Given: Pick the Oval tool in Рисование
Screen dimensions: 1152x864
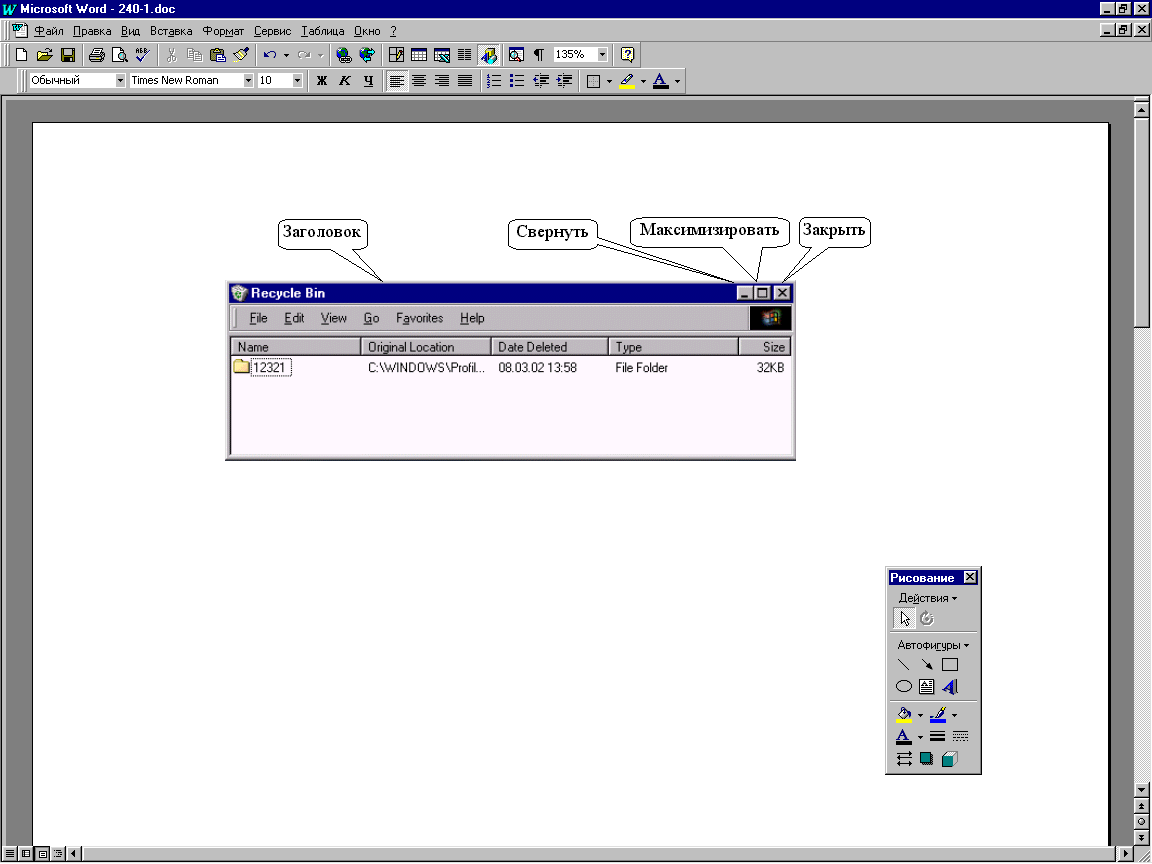Looking at the screenshot, I should pyautogui.click(x=904, y=687).
